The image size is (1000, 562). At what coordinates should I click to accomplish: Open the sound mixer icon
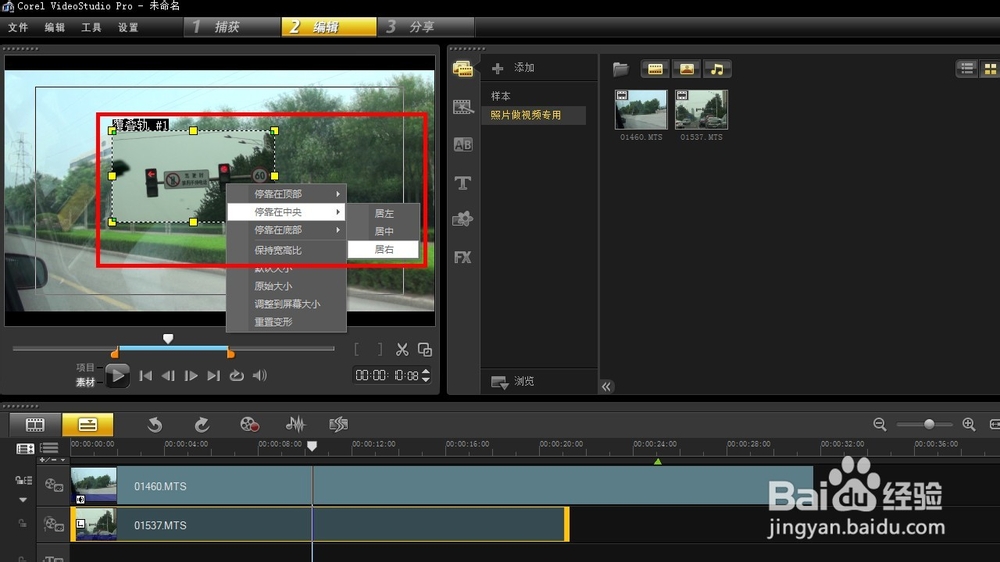coord(295,424)
